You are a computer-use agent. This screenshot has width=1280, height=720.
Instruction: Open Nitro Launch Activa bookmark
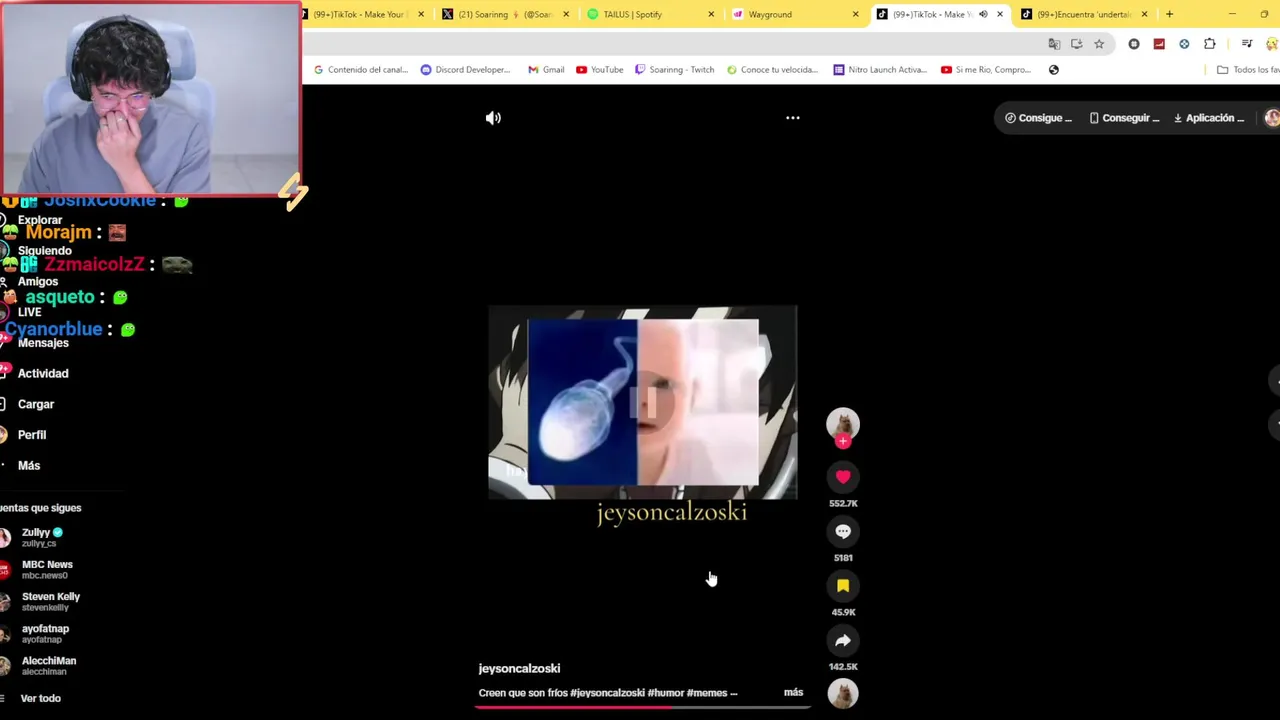[879, 70]
